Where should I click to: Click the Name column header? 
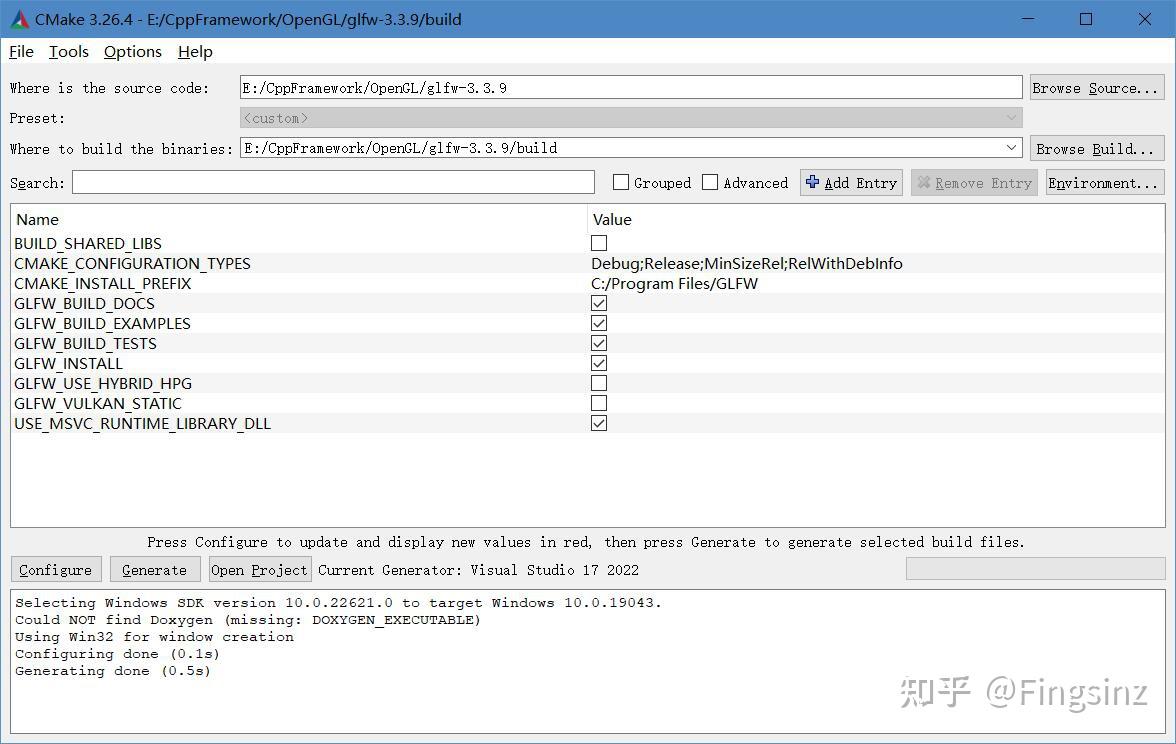(38, 220)
